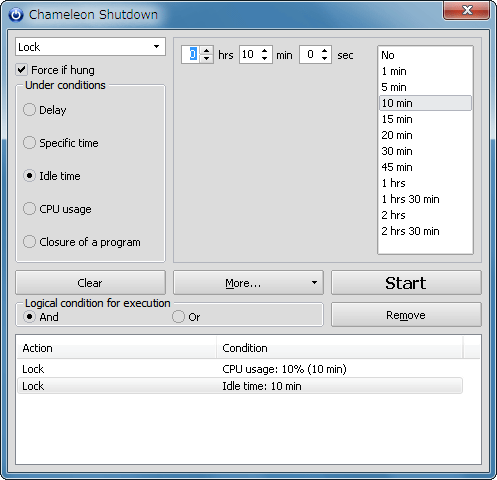Choose the Or logical condition
The width and height of the screenshot is (497, 480).
[x=178, y=317]
